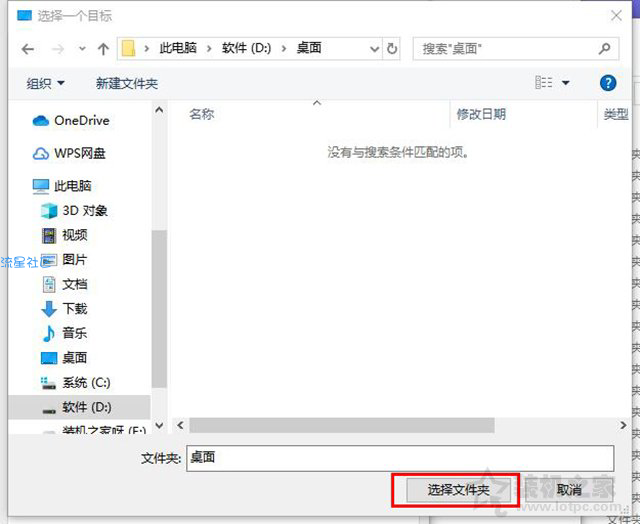Click 桌面 in the address breadcrumb
This screenshot has height=524, width=640.
[309, 48]
